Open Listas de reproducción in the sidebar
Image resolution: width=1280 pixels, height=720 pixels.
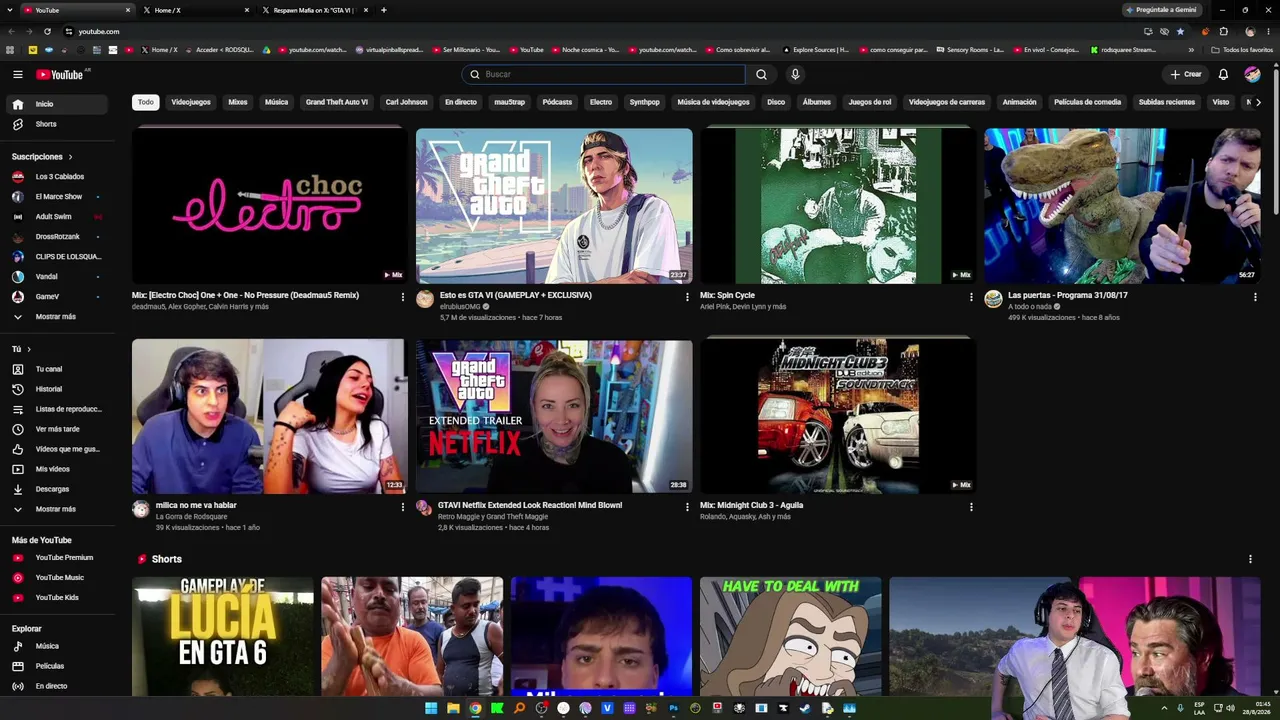click(57, 409)
